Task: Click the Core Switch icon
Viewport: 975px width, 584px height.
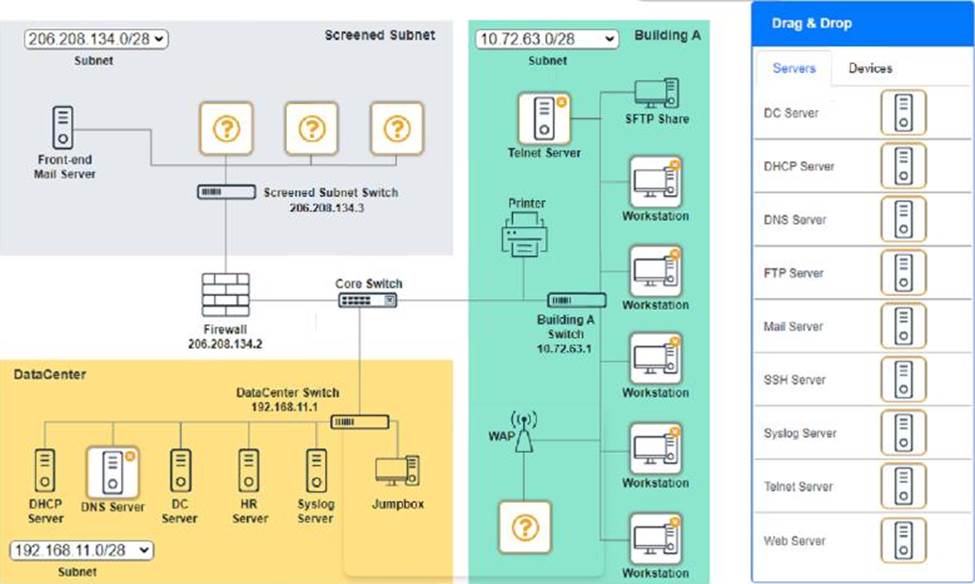Action: 368,300
